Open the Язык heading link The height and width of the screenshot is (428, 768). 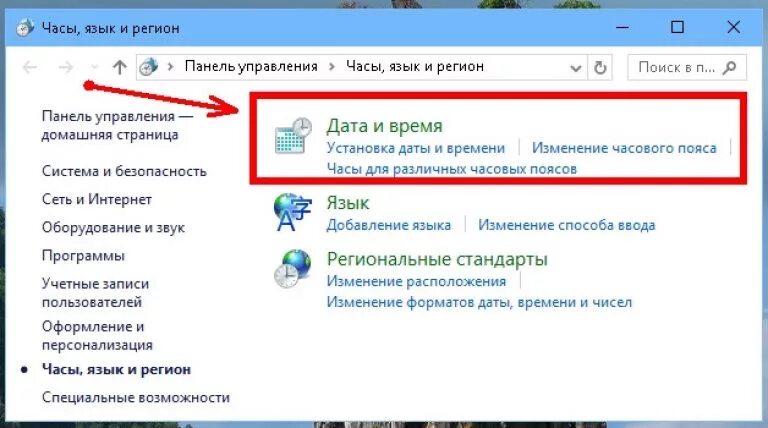click(x=348, y=203)
